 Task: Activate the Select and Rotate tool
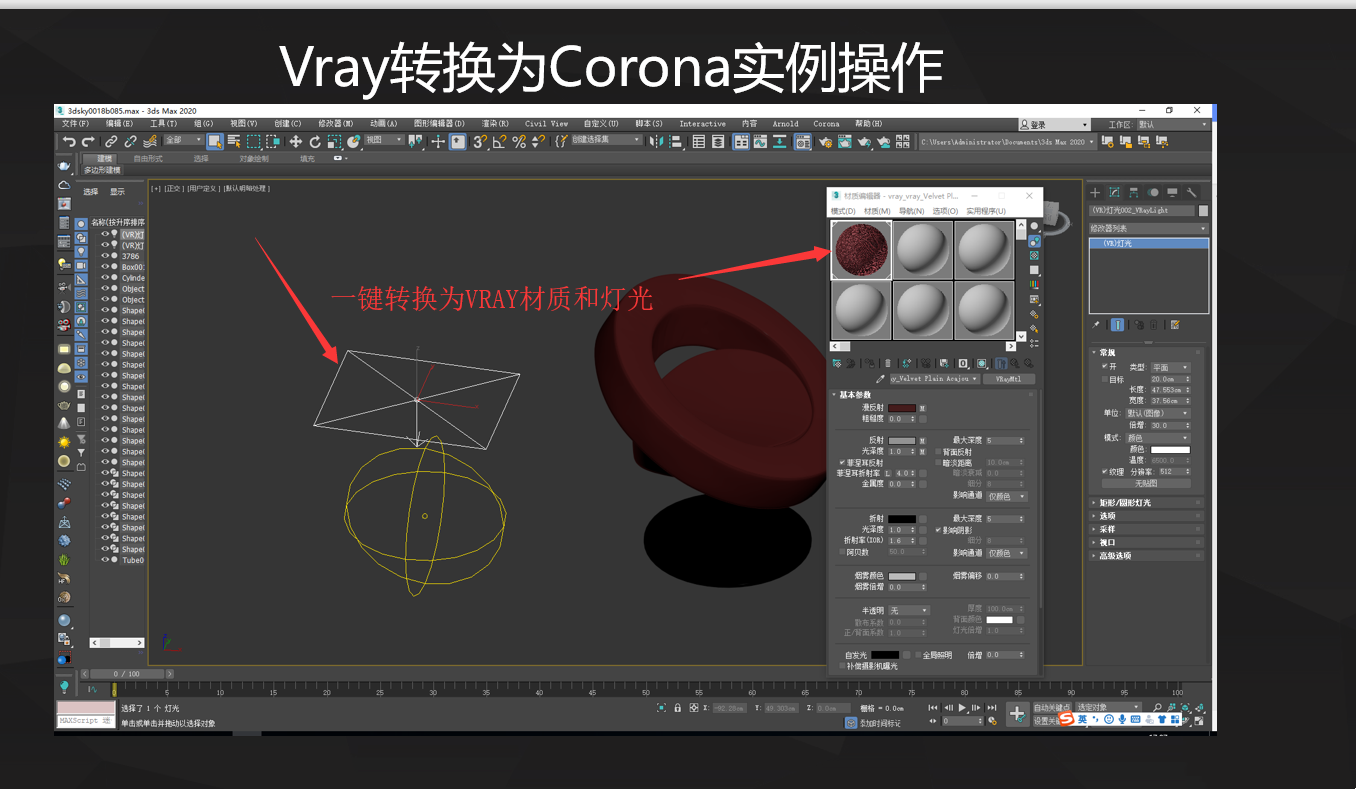click(315, 141)
